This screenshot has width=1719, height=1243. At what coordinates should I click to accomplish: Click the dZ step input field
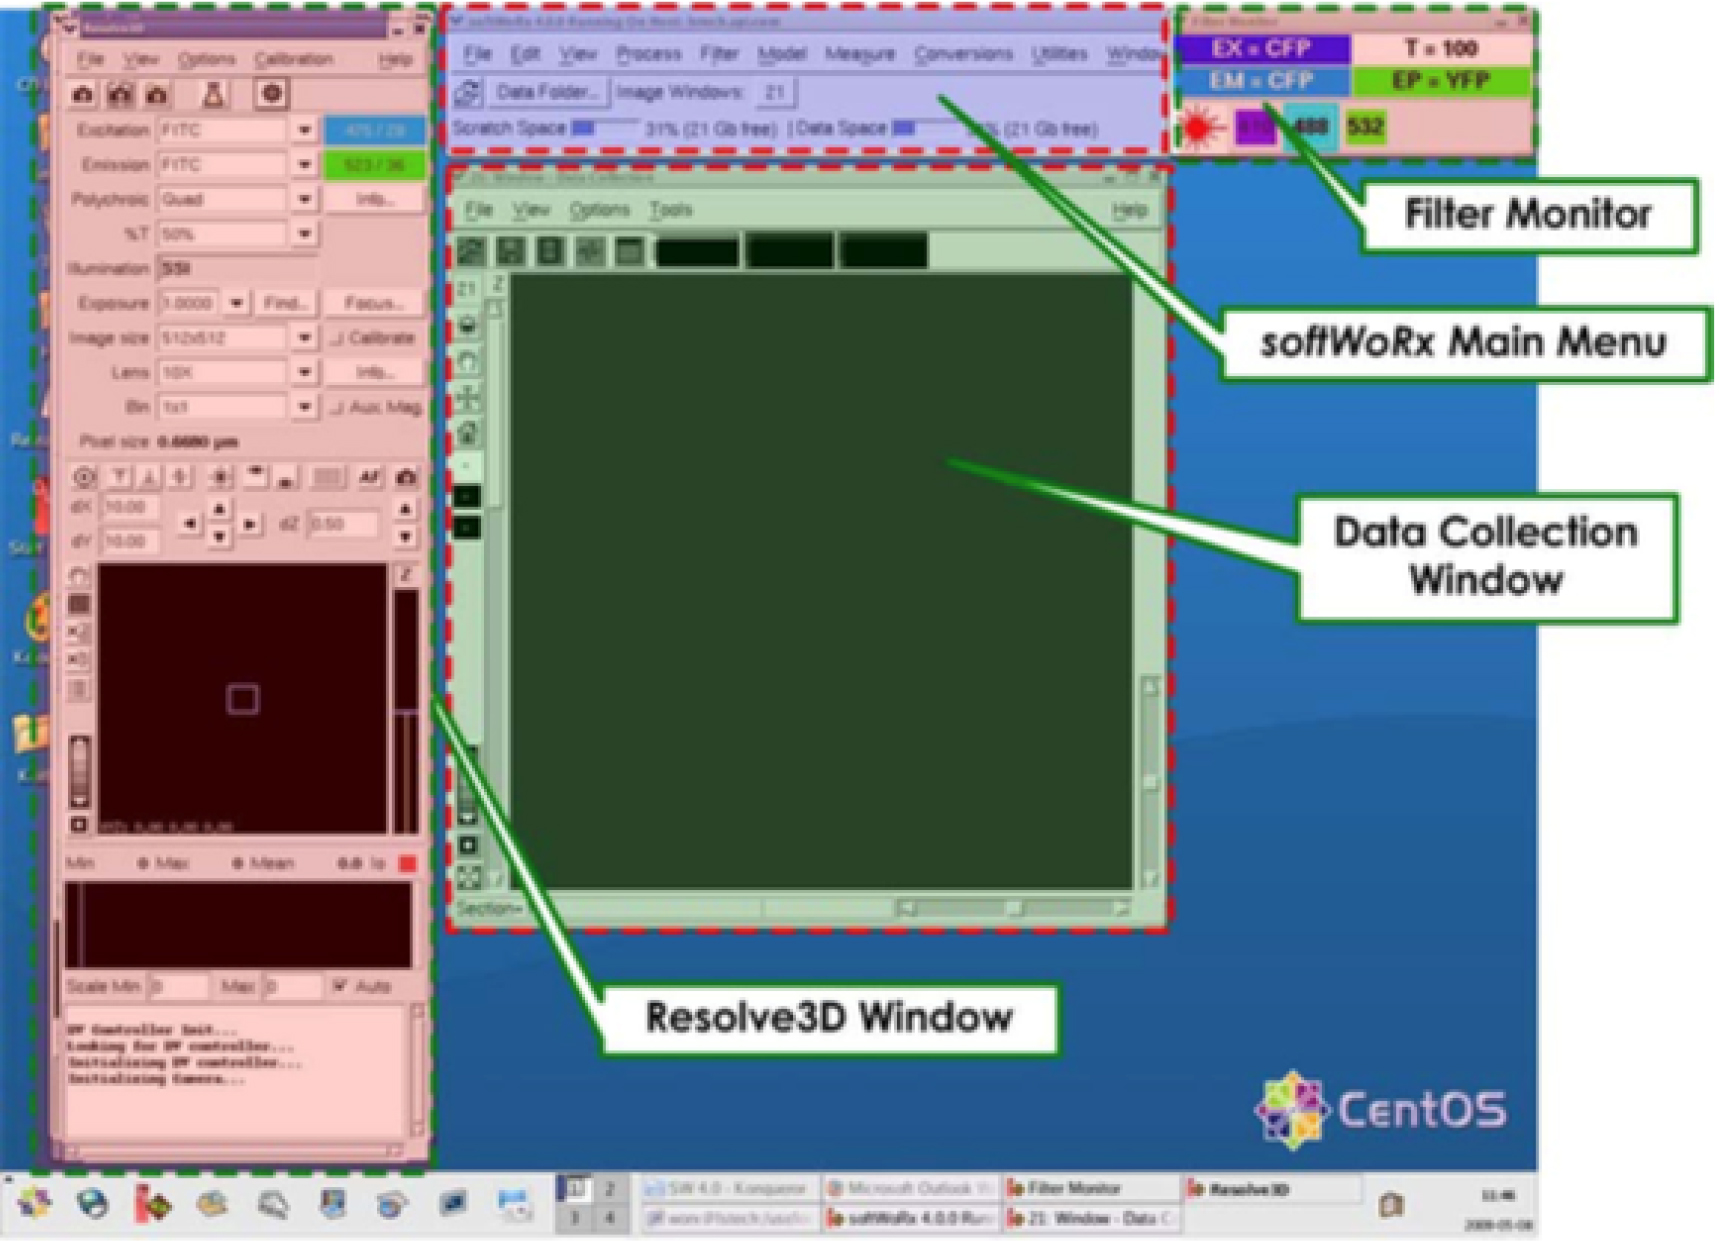[342, 523]
